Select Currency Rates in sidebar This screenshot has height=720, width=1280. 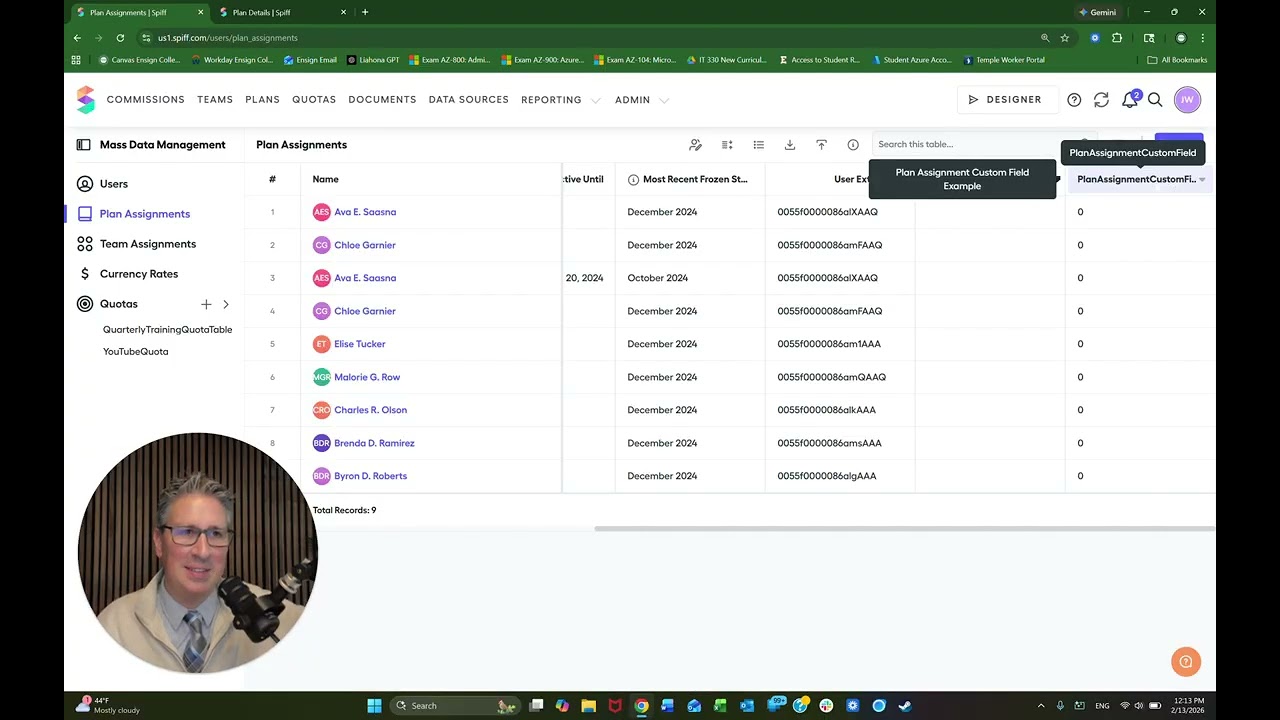(139, 274)
